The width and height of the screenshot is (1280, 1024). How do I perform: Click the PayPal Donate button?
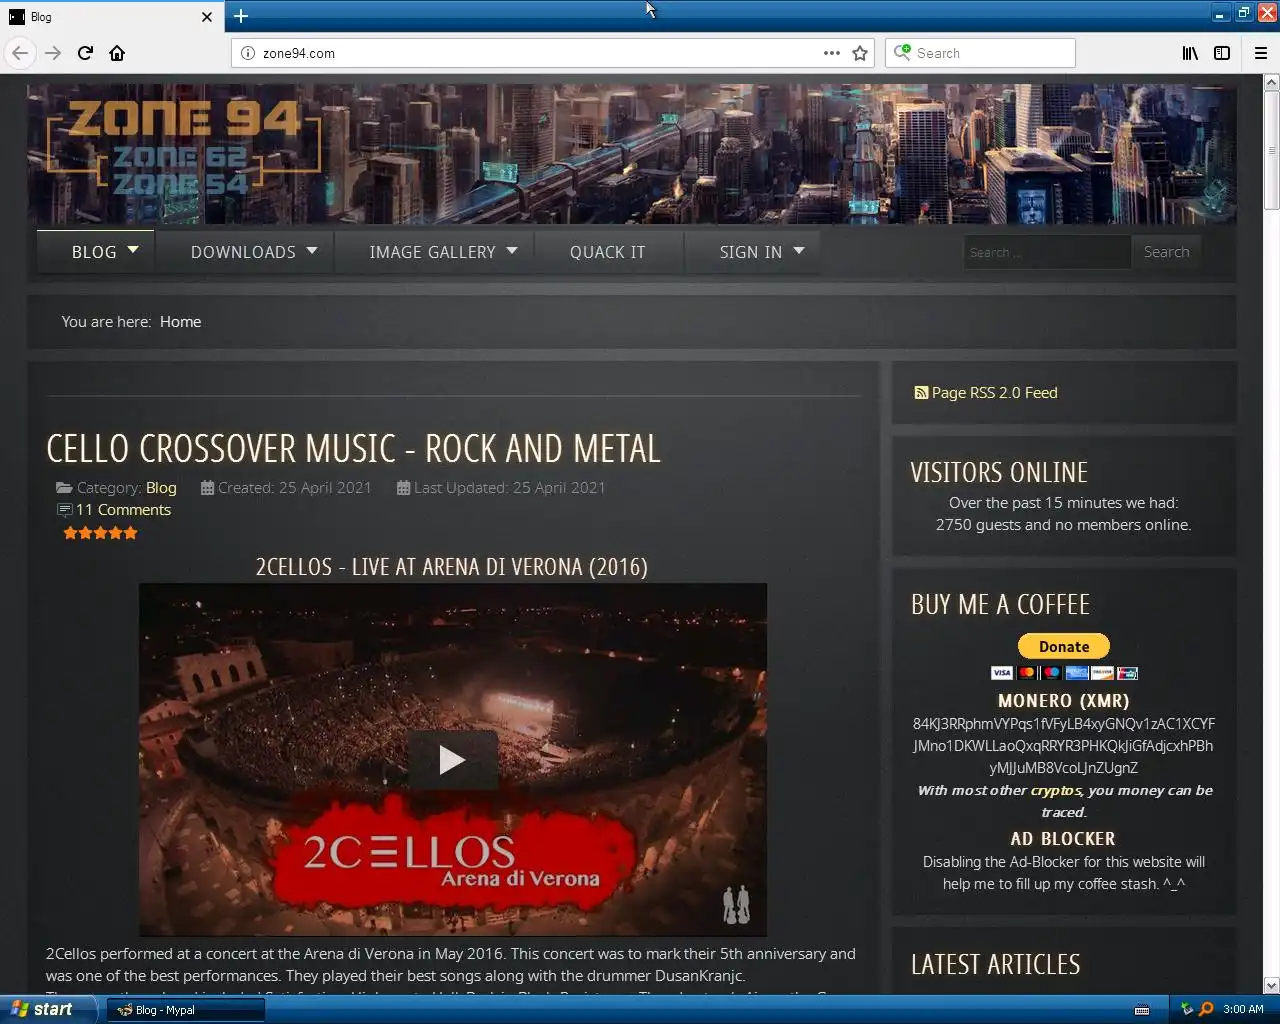point(1064,646)
